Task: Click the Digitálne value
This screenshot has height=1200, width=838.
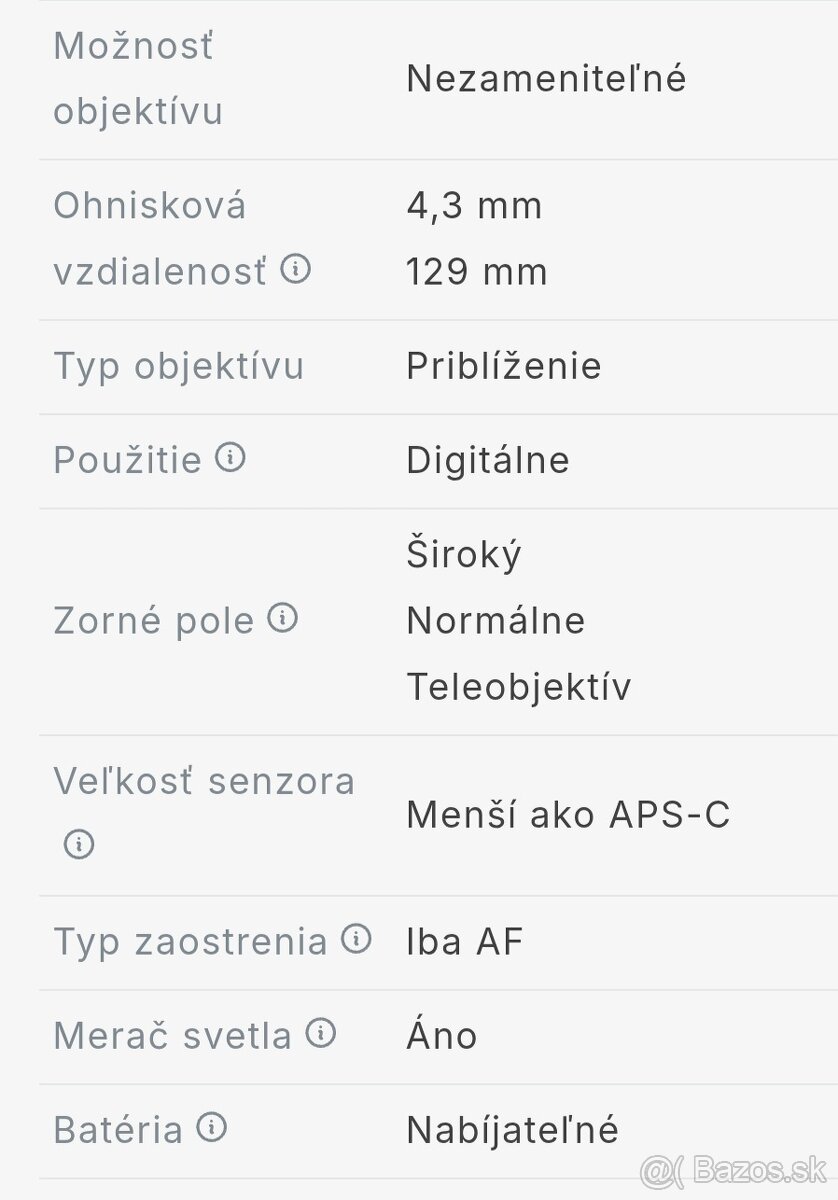Action: 487,460
